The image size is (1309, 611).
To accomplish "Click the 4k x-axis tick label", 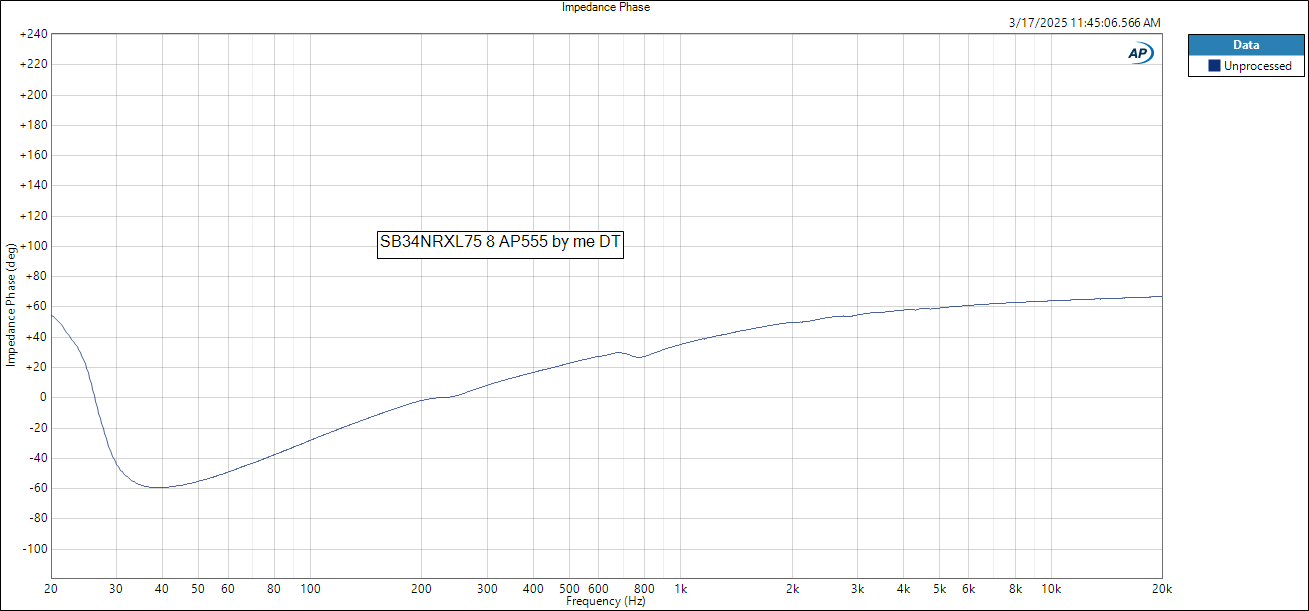I will point(903,589).
